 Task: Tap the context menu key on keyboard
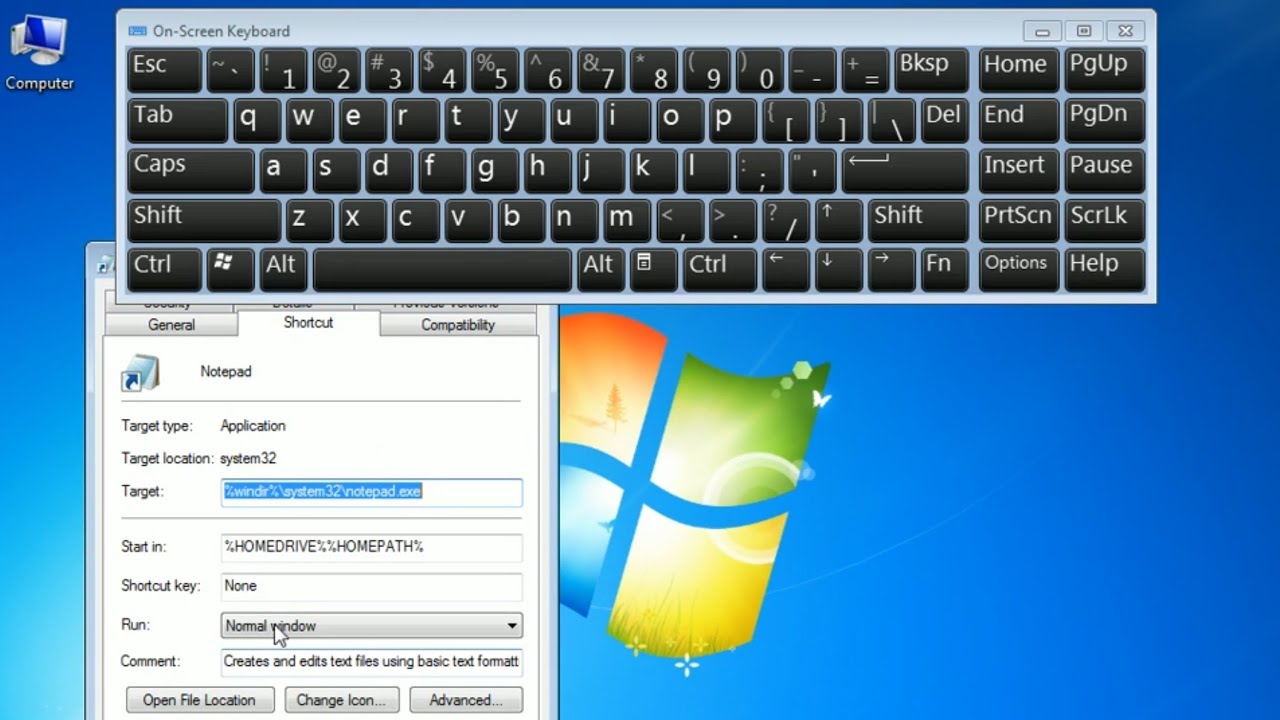point(654,270)
